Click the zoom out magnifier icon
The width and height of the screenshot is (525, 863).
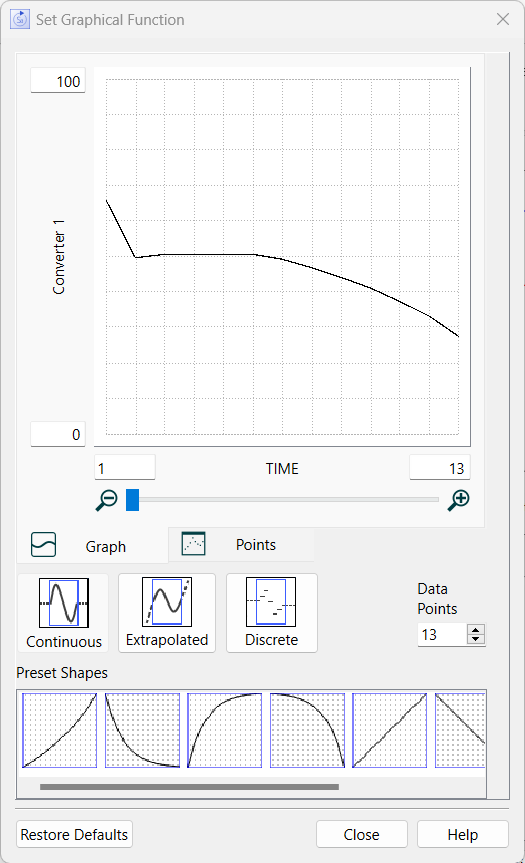pos(106,500)
